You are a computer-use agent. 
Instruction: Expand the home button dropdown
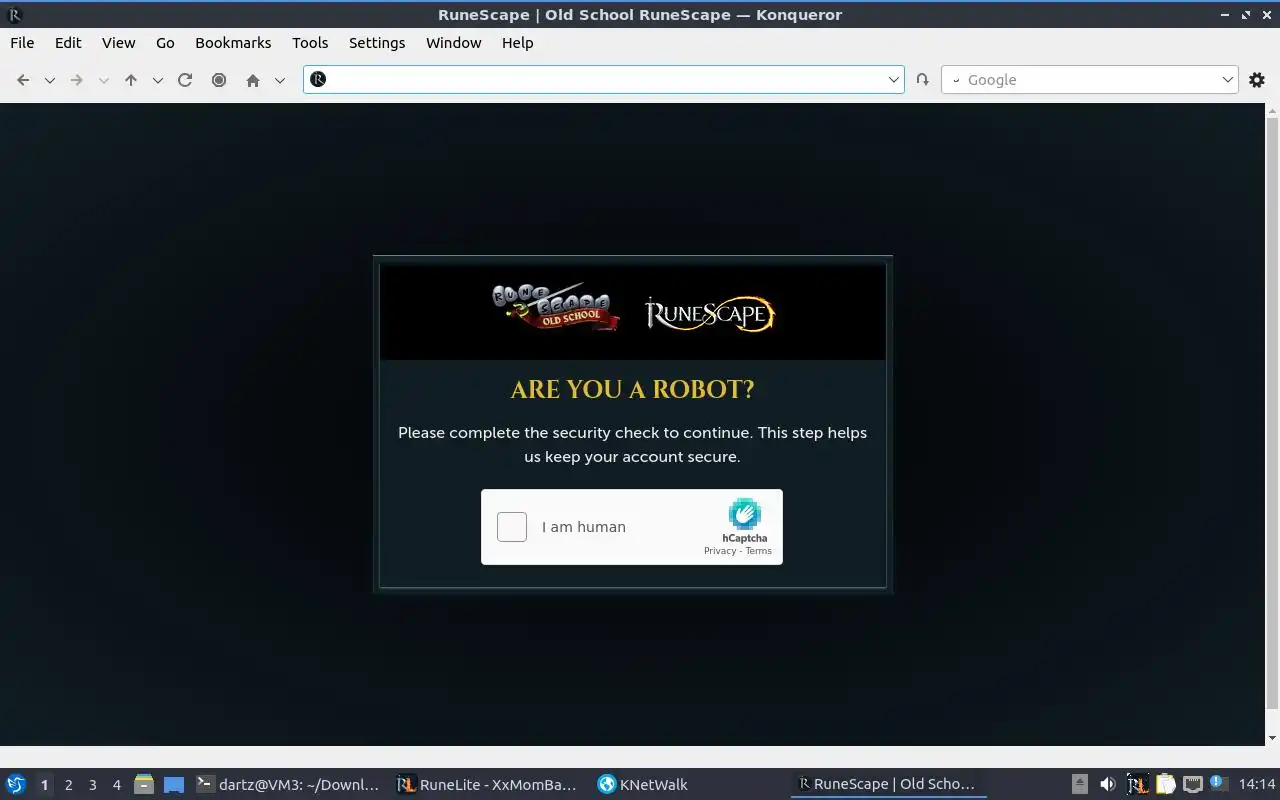click(280, 80)
